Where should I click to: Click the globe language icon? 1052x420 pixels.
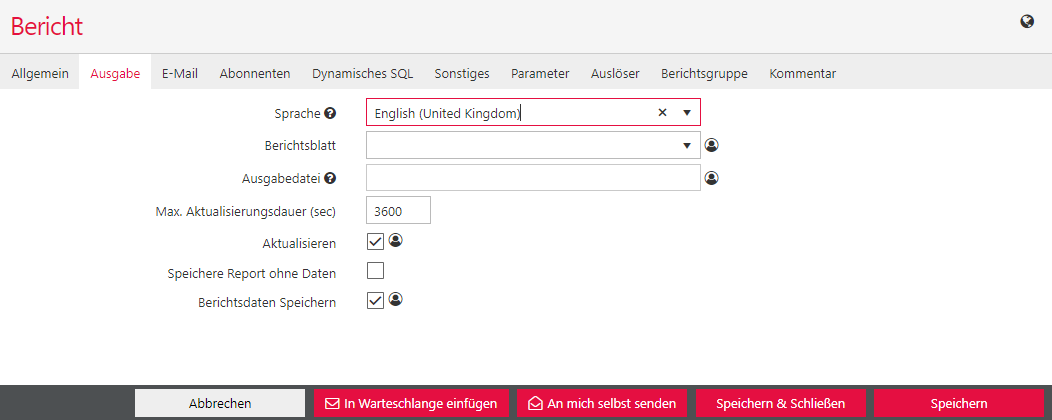1027,22
